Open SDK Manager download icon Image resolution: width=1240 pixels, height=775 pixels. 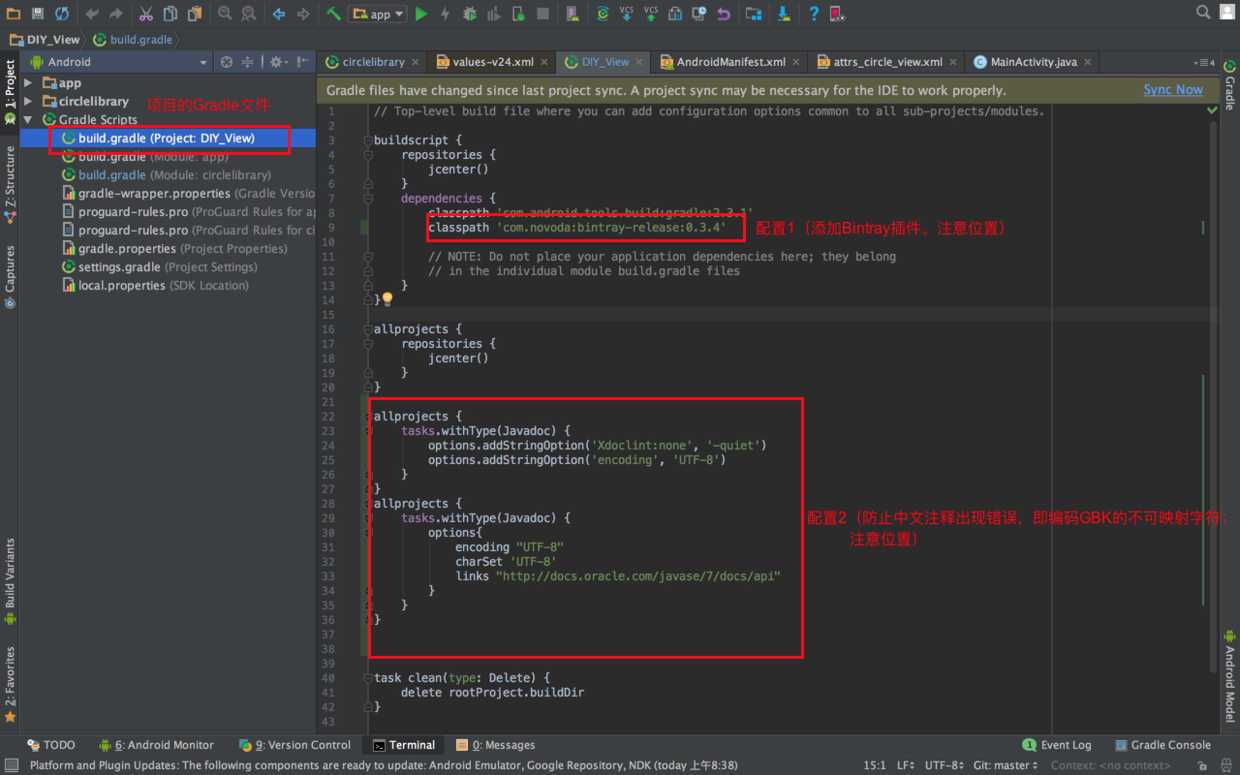tap(784, 14)
